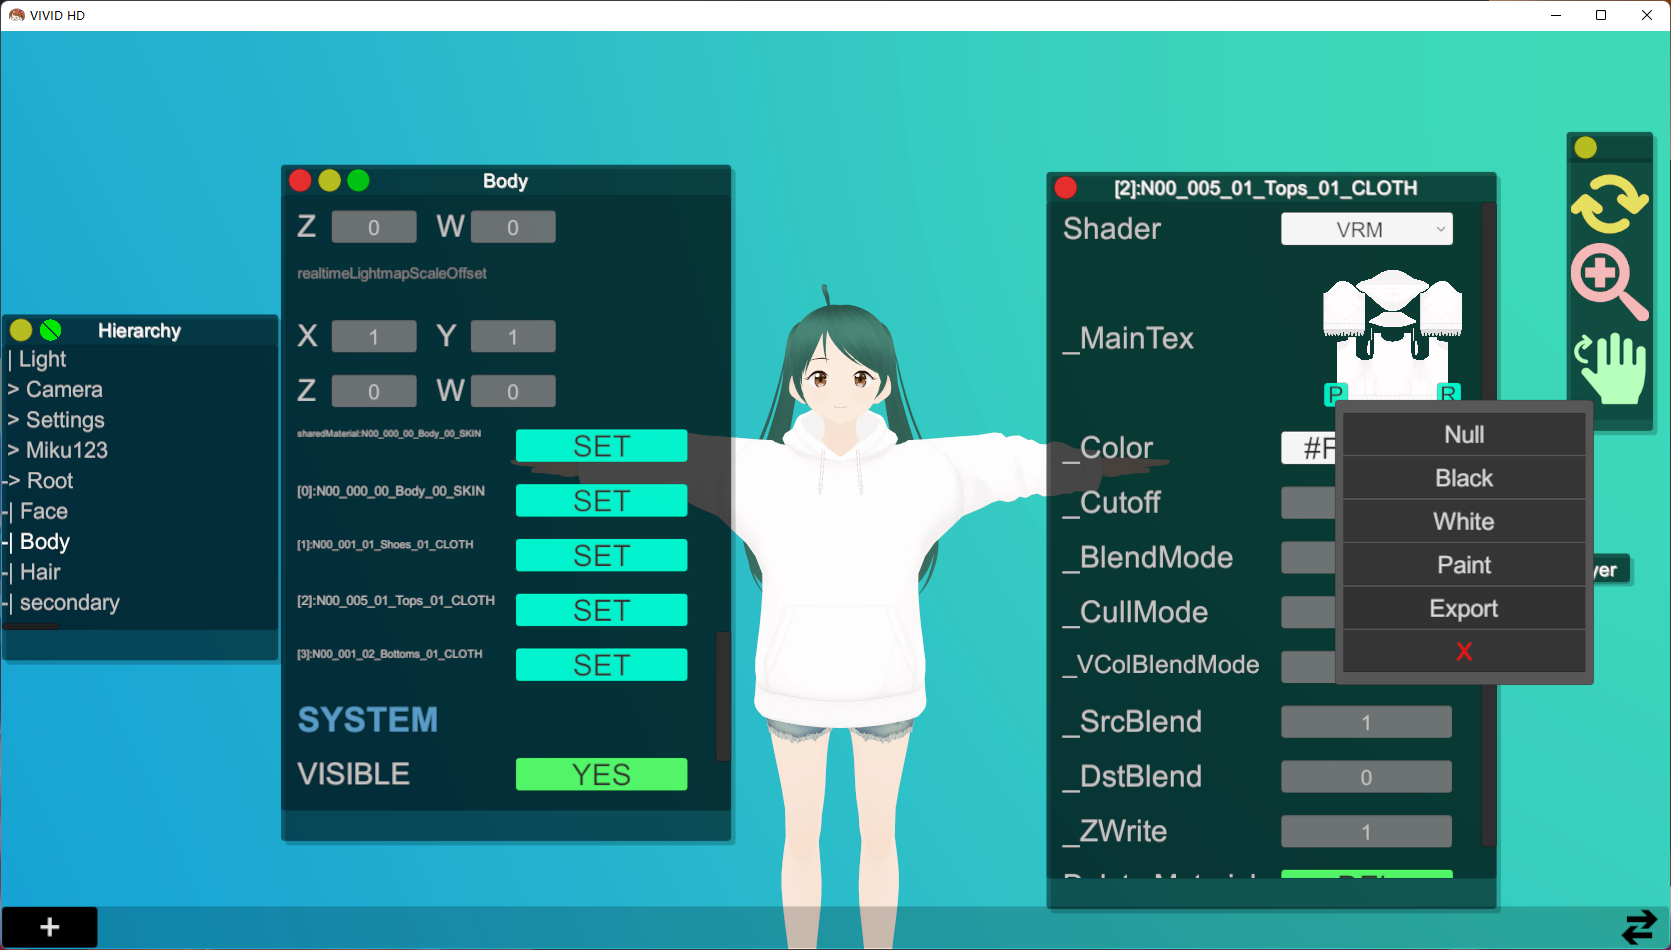Click the yellow dot in Hierarchy panel
The height and width of the screenshot is (950, 1671).
pos(21,330)
